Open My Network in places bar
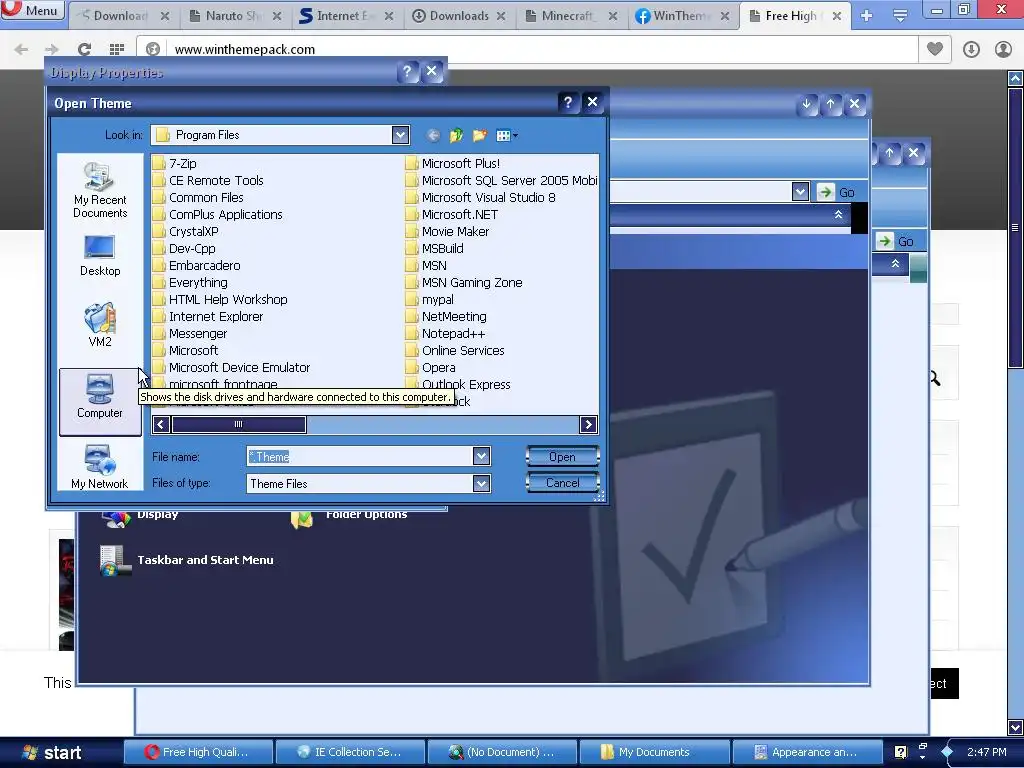This screenshot has height=768, width=1024. pyautogui.click(x=99, y=466)
